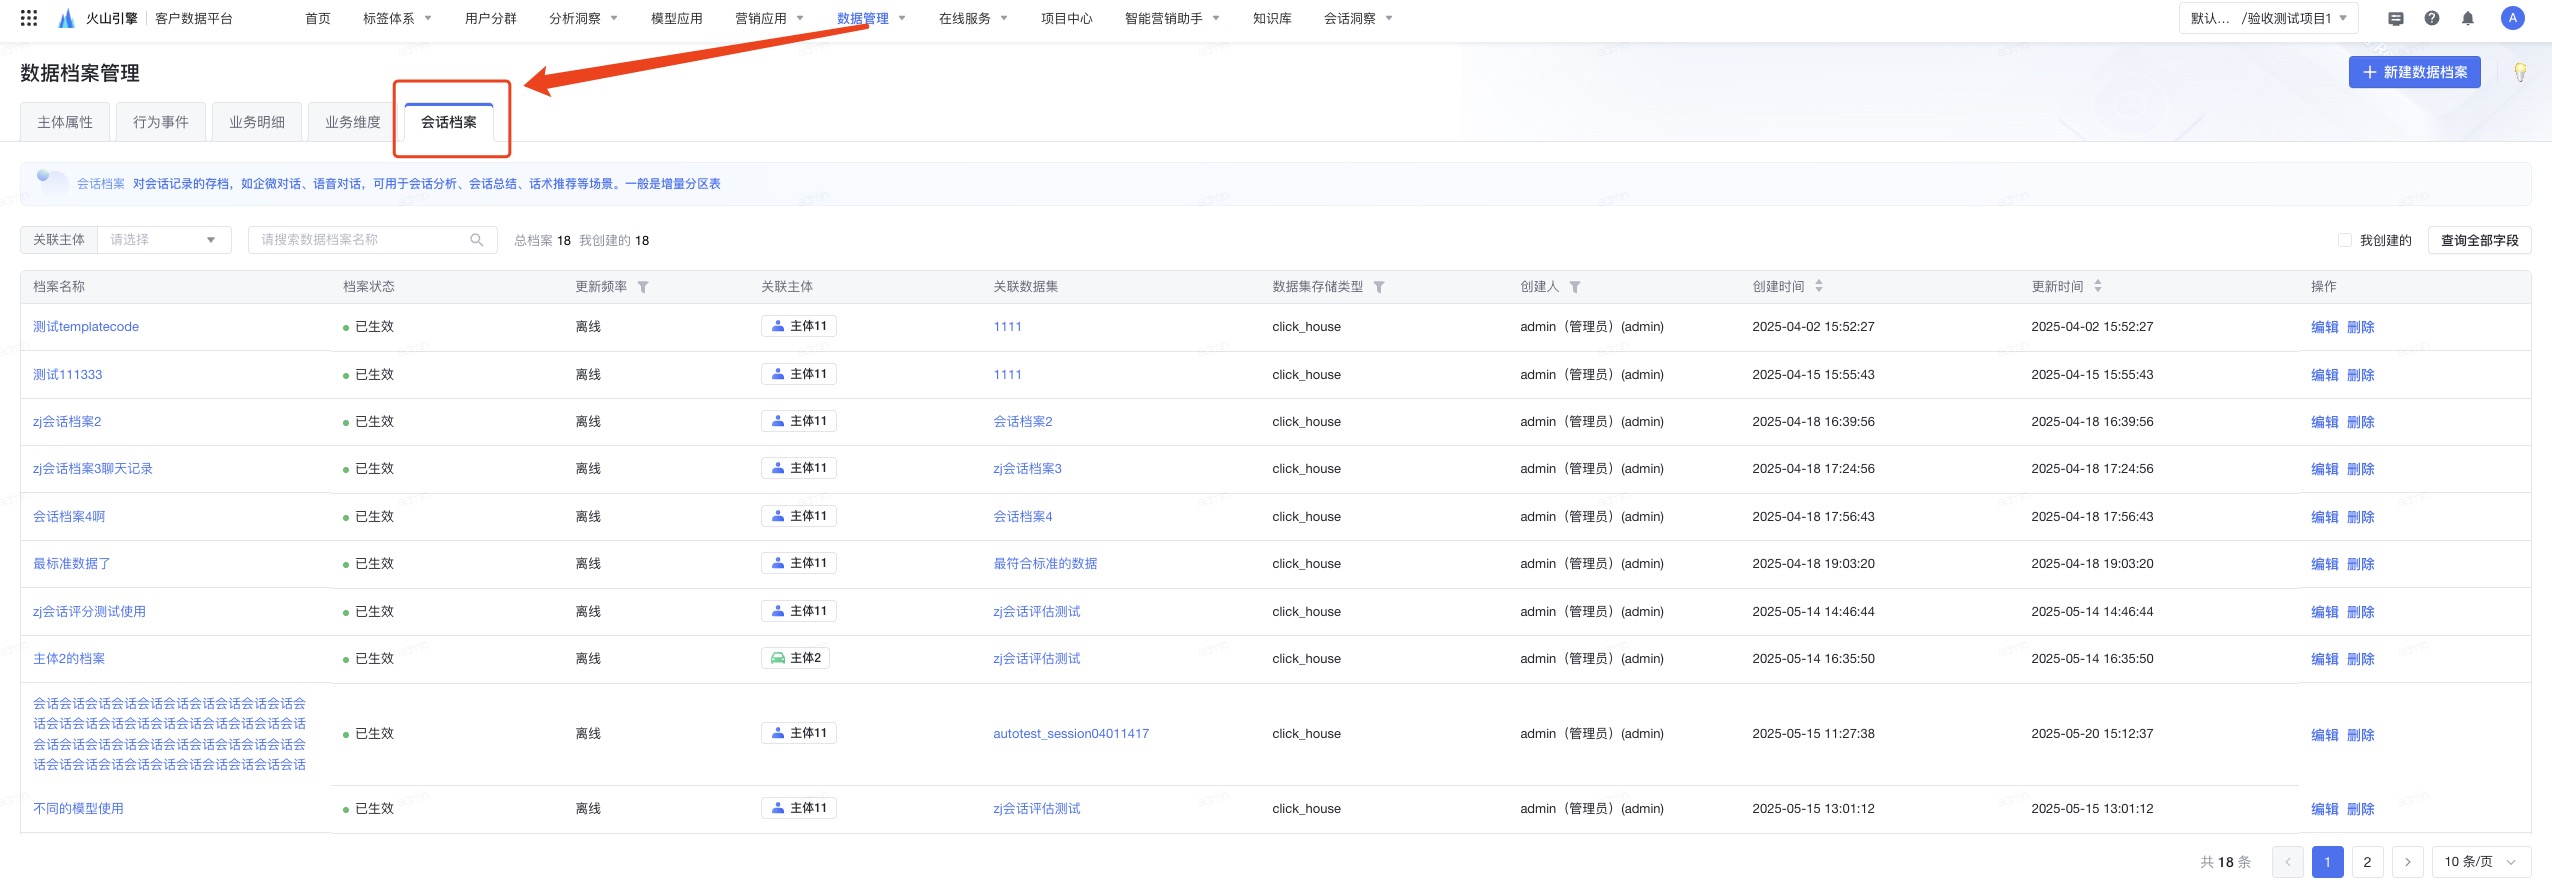
Task: Expand the 在线服务 menu
Action: tap(973, 18)
